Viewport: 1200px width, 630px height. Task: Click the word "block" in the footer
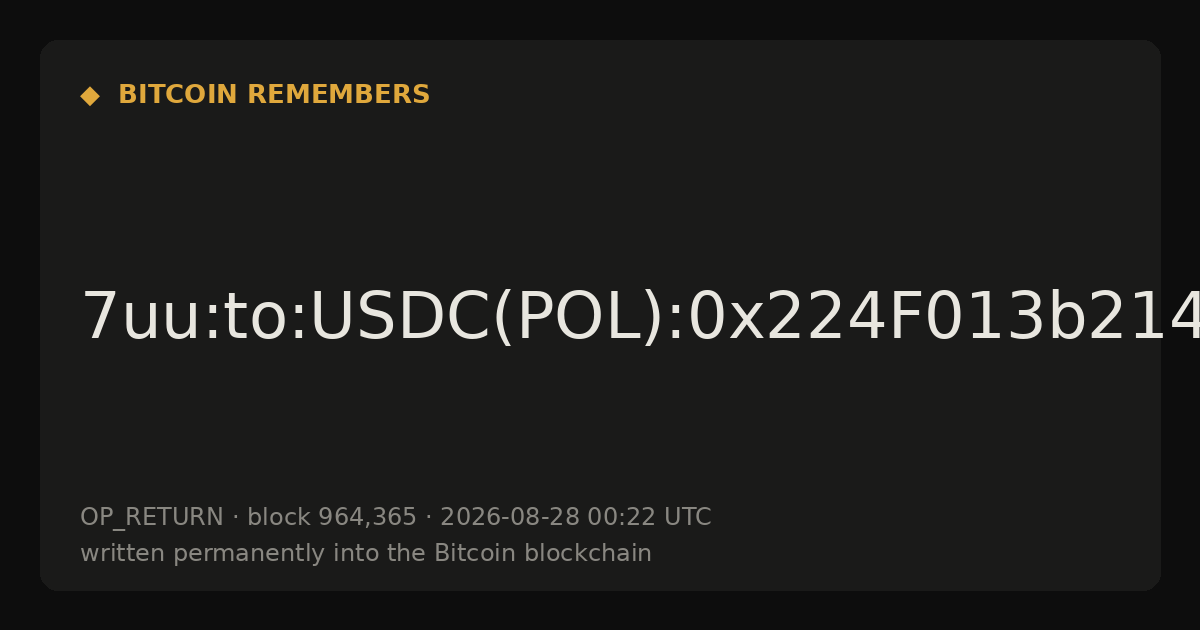(x=279, y=518)
